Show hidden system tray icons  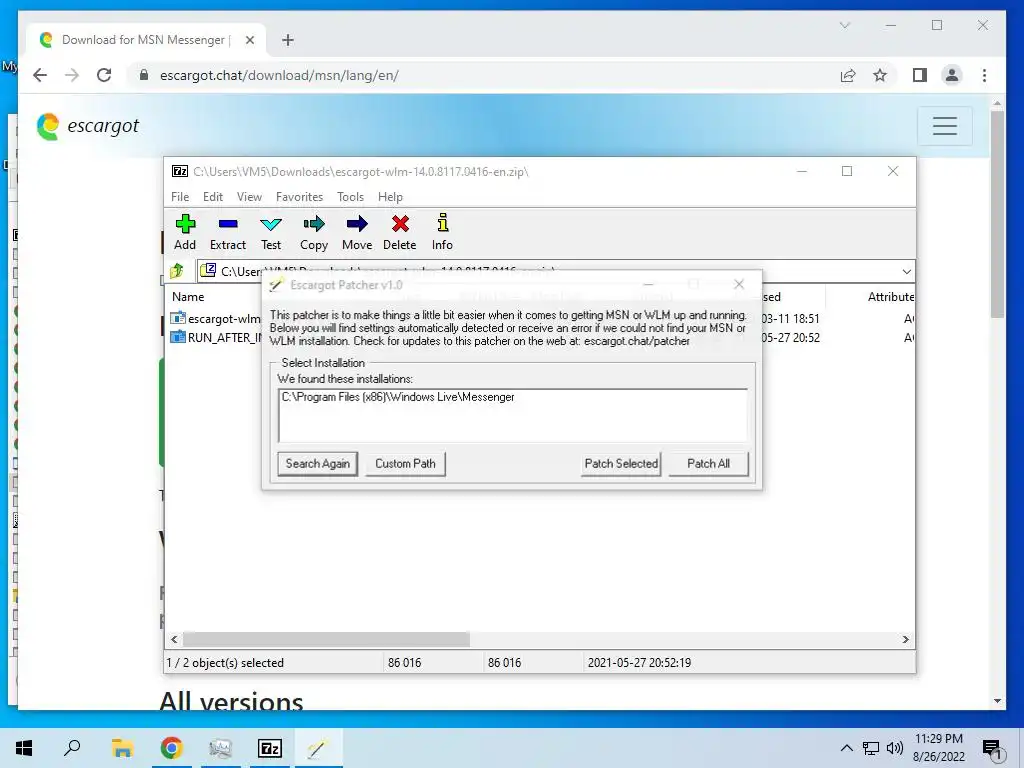846,748
